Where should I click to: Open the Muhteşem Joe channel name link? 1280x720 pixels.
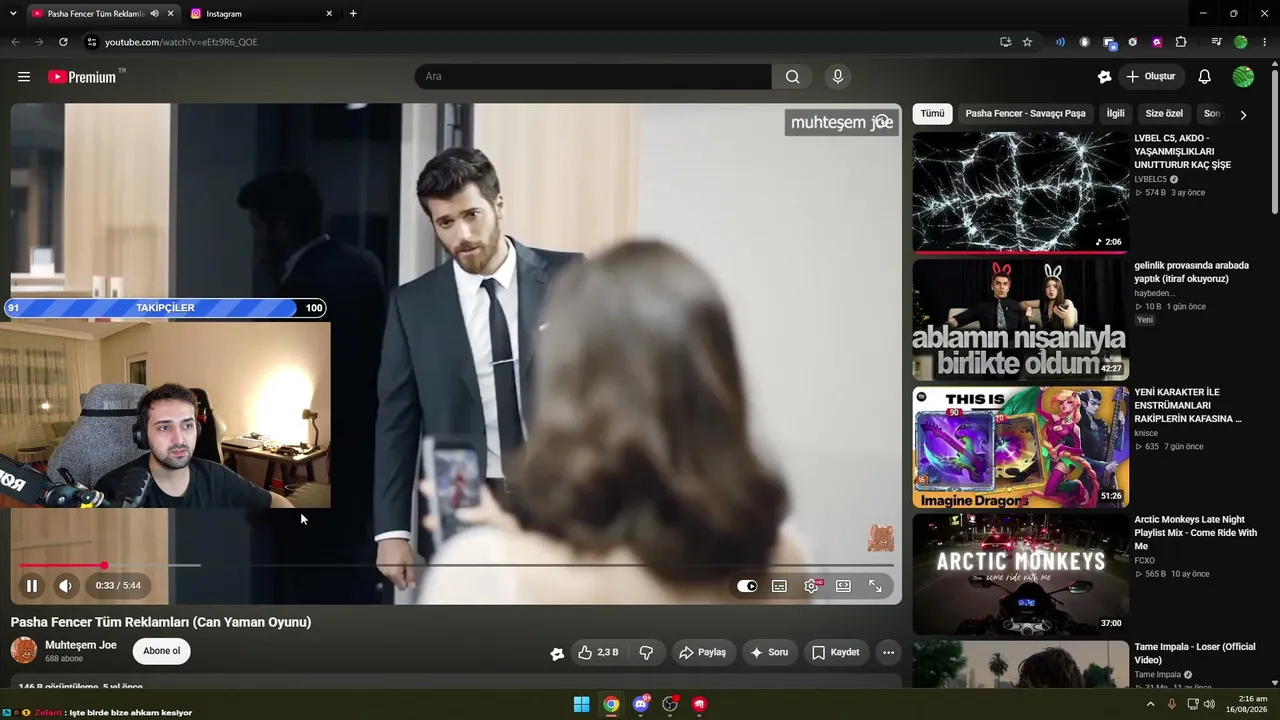(x=81, y=645)
